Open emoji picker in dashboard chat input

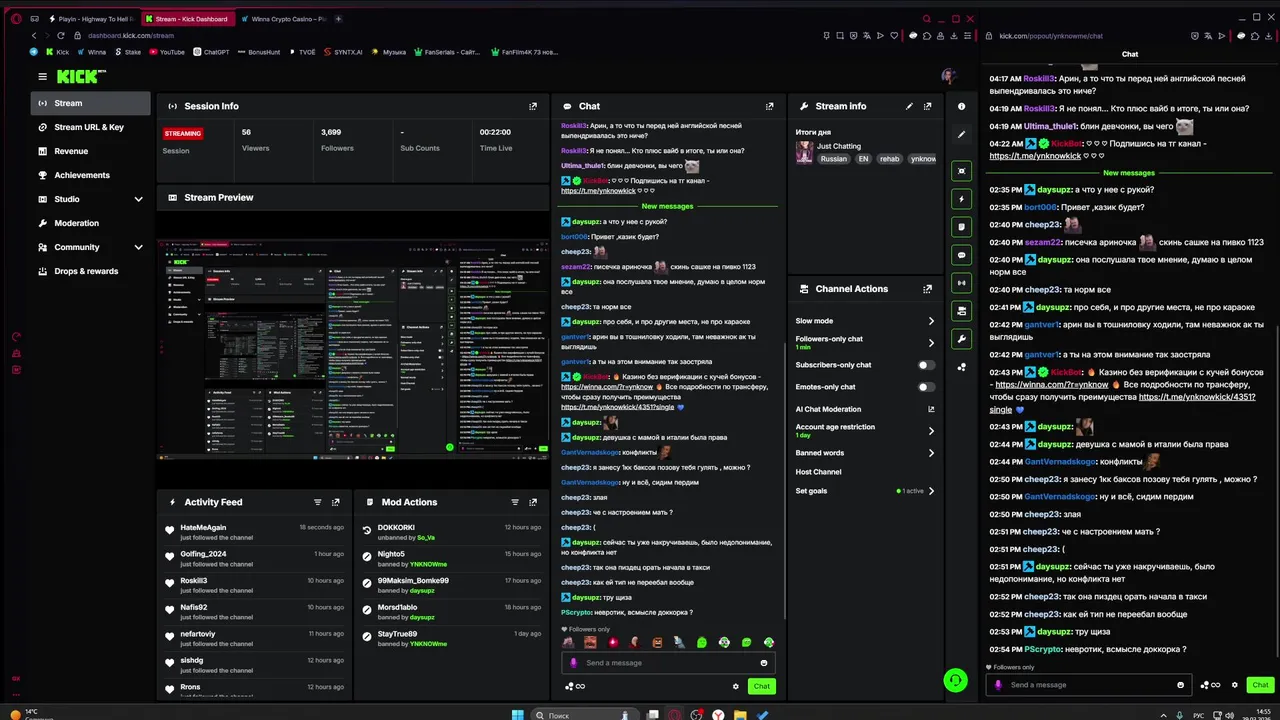[x=764, y=663]
